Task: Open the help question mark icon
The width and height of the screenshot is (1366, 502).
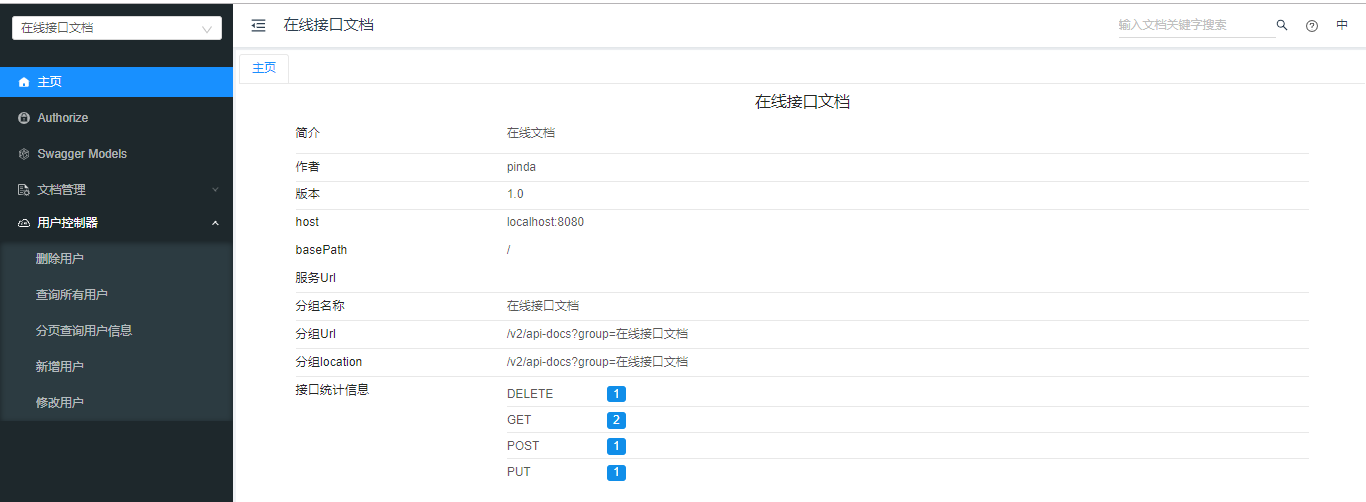Action: coord(1312,26)
